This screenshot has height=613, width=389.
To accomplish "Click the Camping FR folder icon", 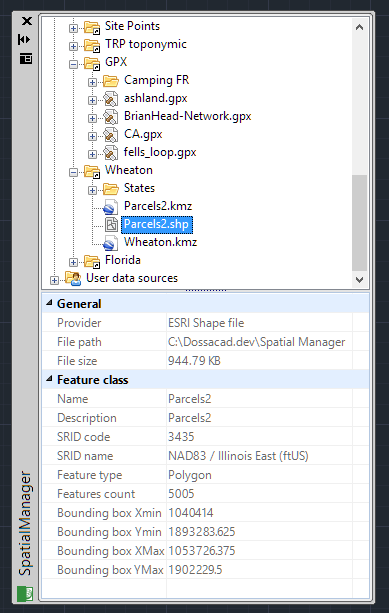I will click(111, 81).
